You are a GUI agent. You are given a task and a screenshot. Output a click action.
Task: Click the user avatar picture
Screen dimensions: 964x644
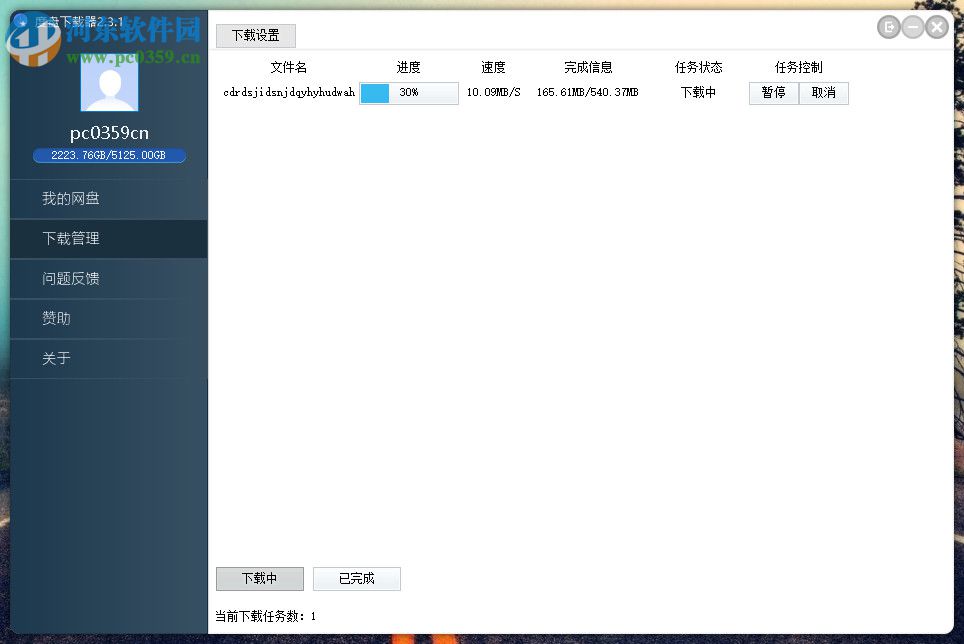point(109,87)
